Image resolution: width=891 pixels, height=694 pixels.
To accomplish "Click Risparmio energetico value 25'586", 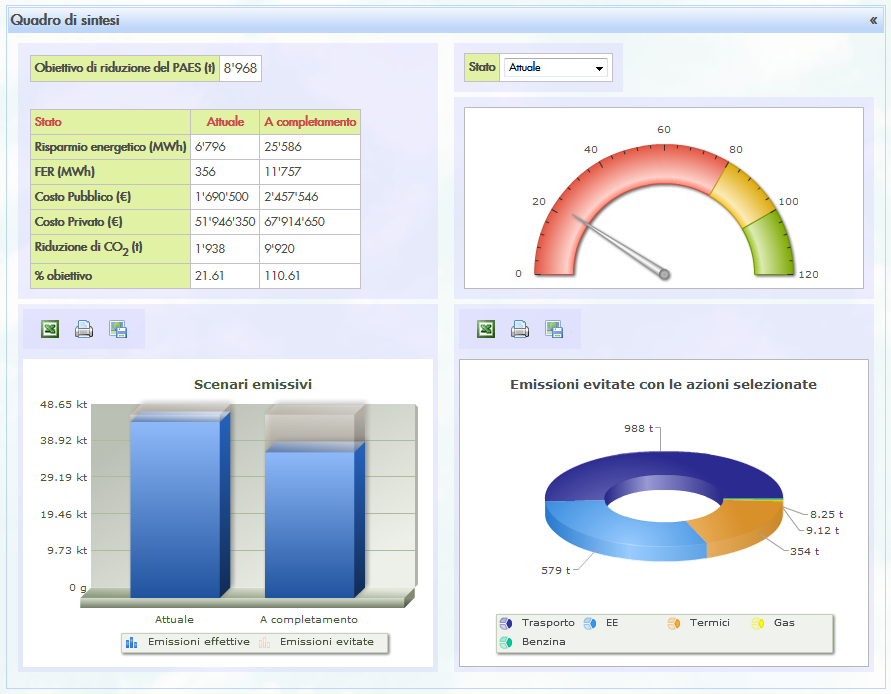I will [x=310, y=147].
